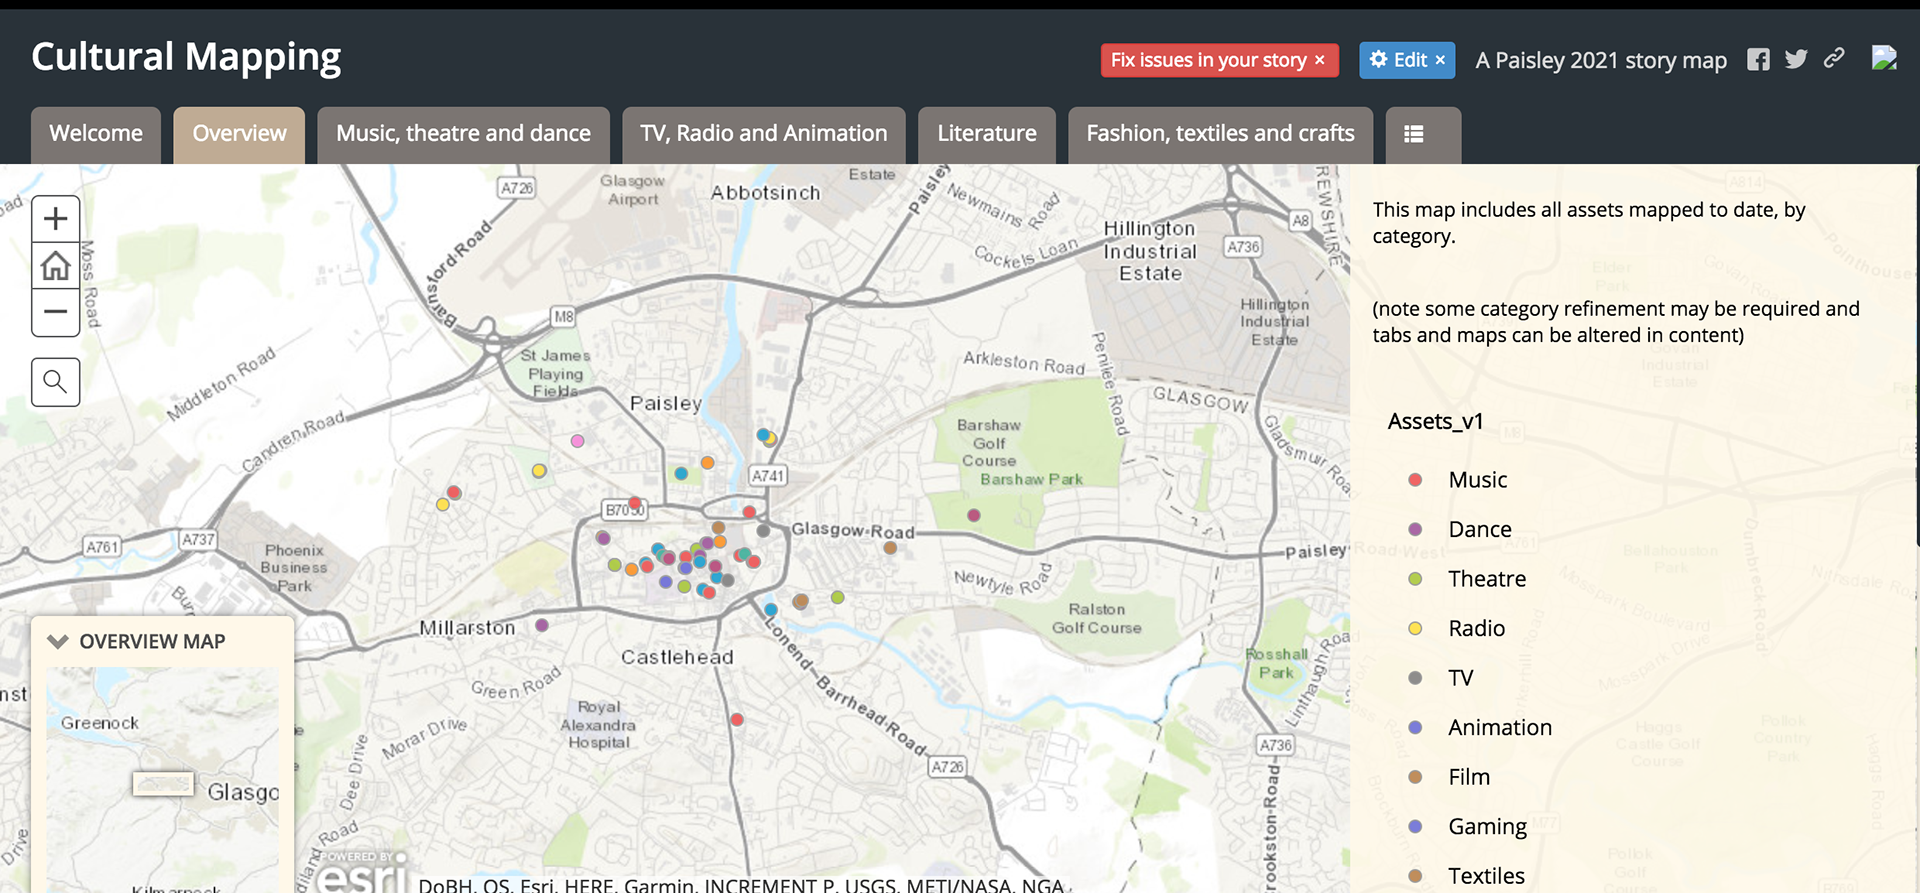The height and width of the screenshot is (893, 1920).
Task: Click the Dance legend purple swatch
Action: pyautogui.click(x=1415, y=529)
